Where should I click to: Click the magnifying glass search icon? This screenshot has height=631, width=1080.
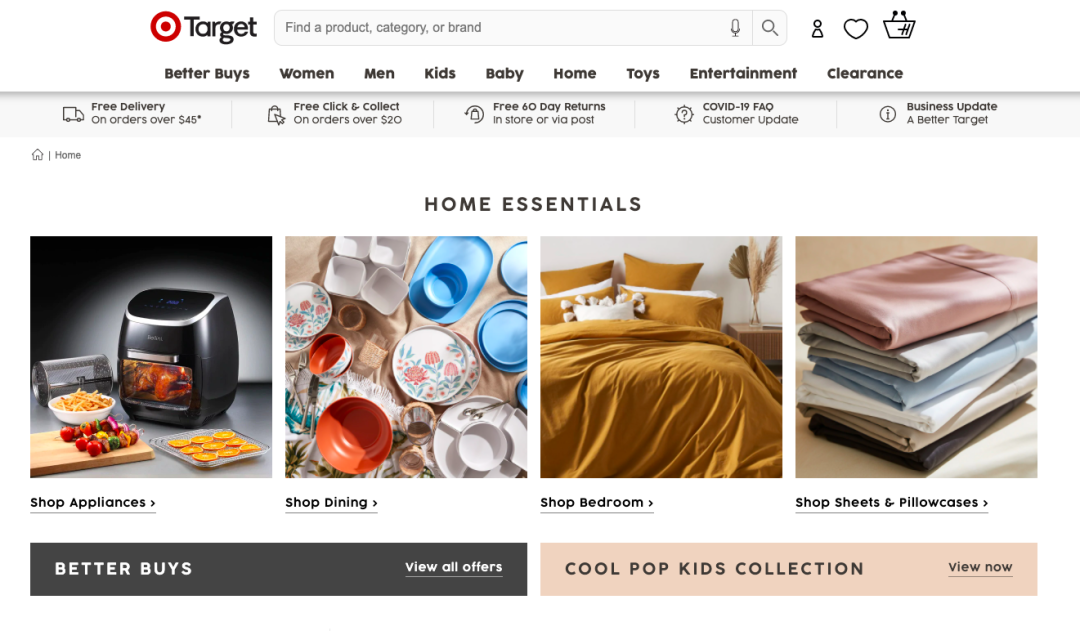click(x=769, y=28)
